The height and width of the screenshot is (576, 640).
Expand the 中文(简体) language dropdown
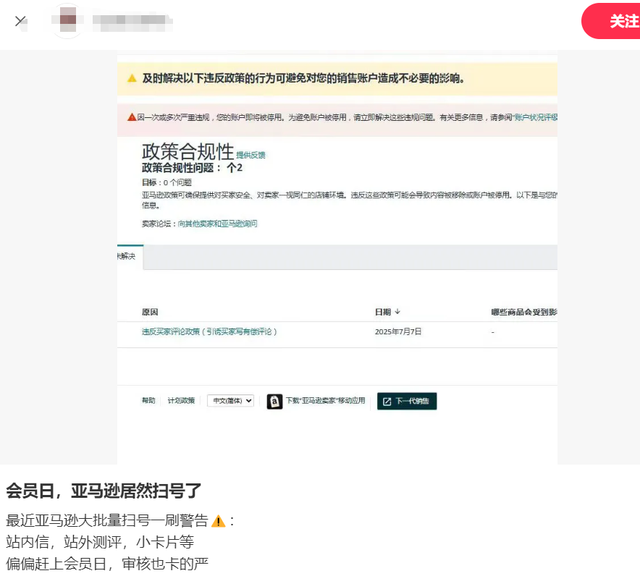point(230,401)
